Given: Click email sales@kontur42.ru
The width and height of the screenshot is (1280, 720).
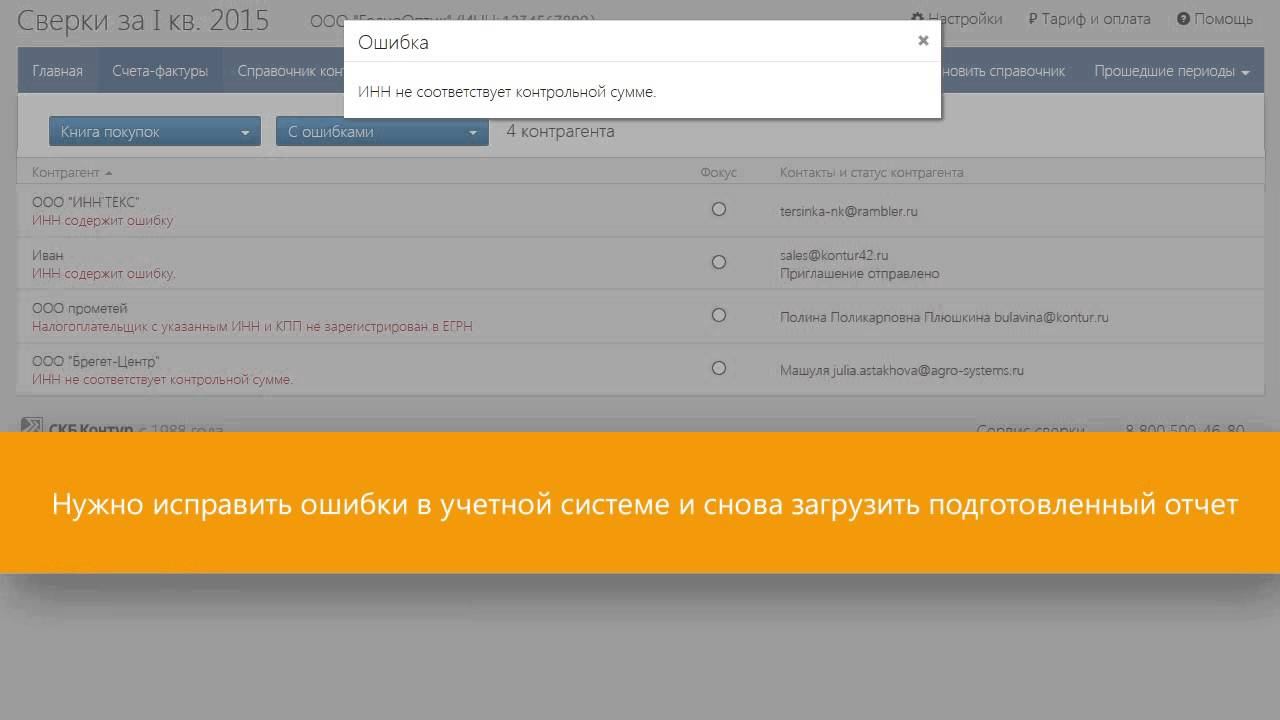Looking at the screenshot, I should (834, 255).
